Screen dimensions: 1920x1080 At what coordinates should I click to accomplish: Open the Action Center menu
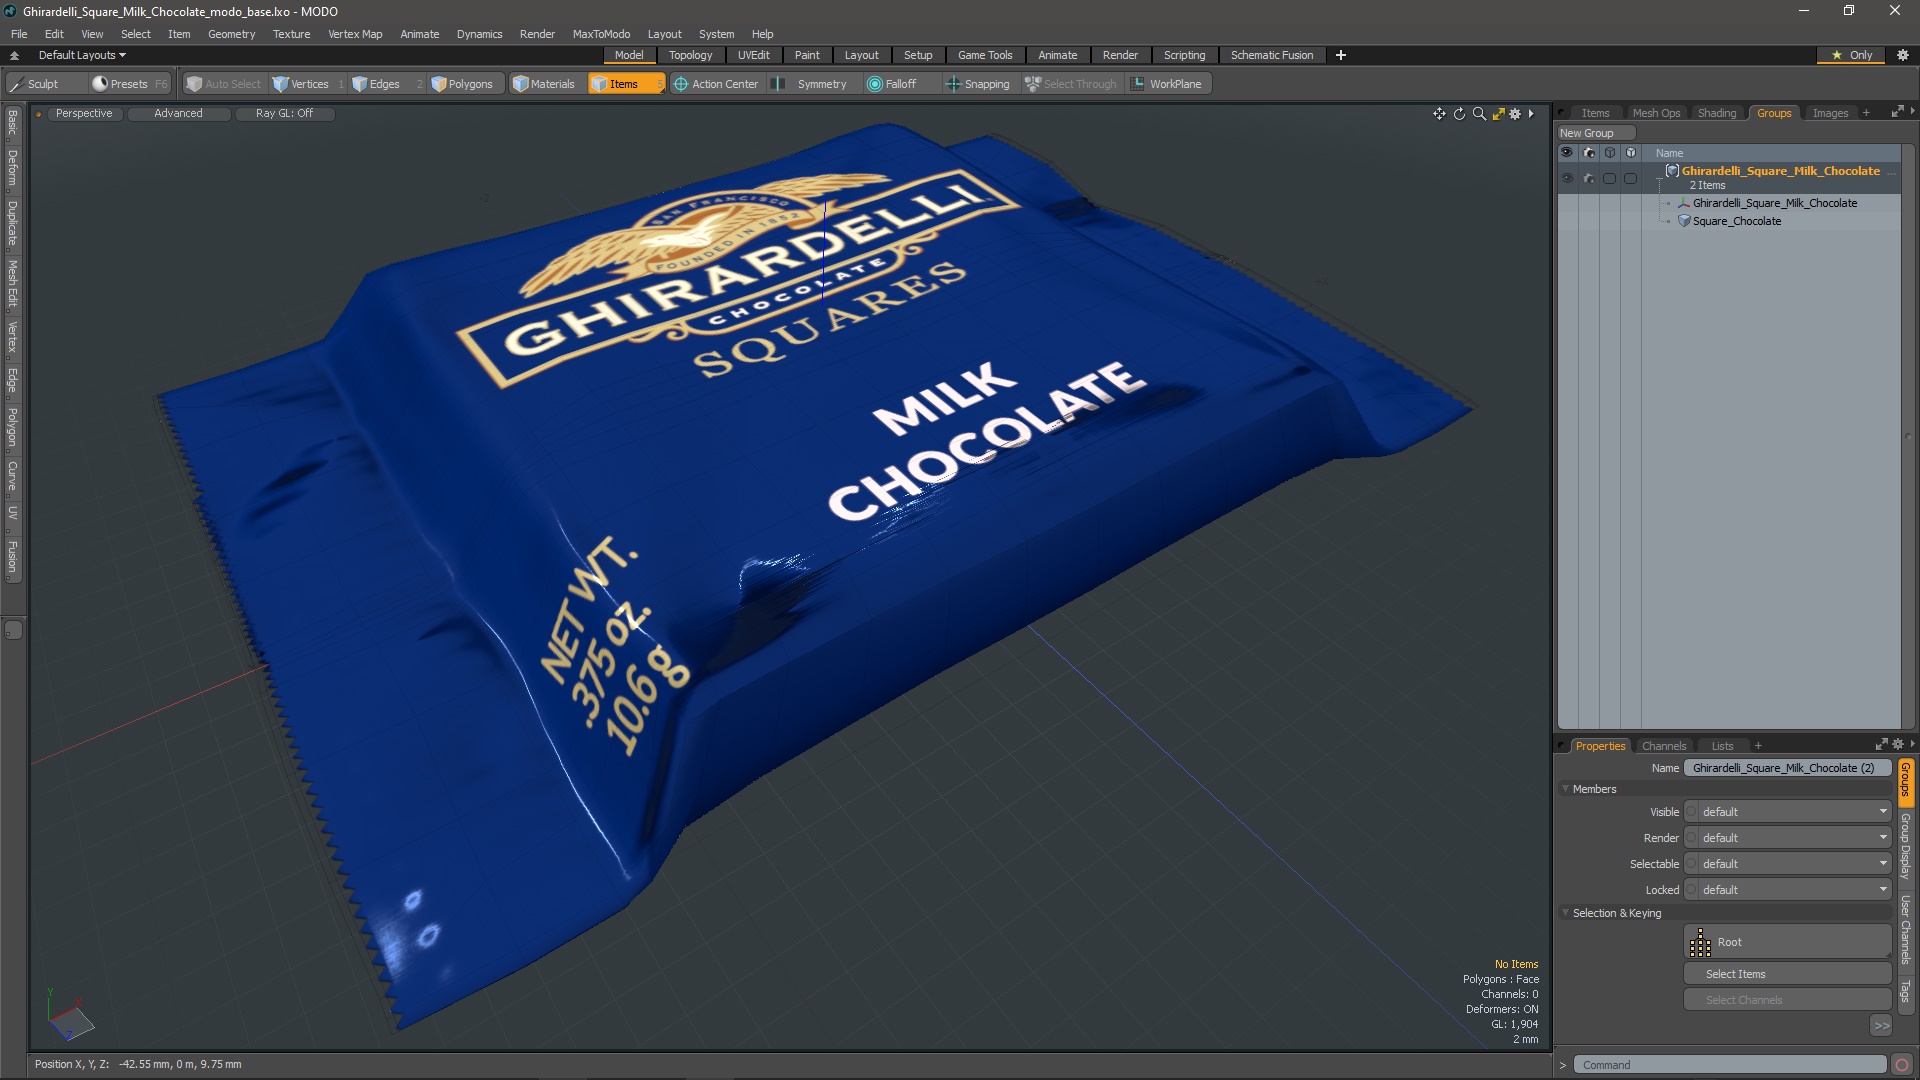[718, 84]
